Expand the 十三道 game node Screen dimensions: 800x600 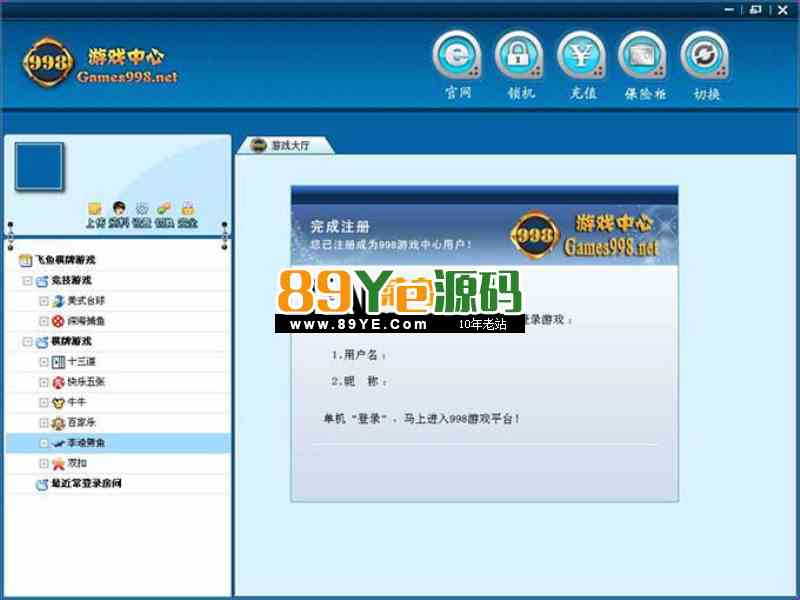pos(44,361)
